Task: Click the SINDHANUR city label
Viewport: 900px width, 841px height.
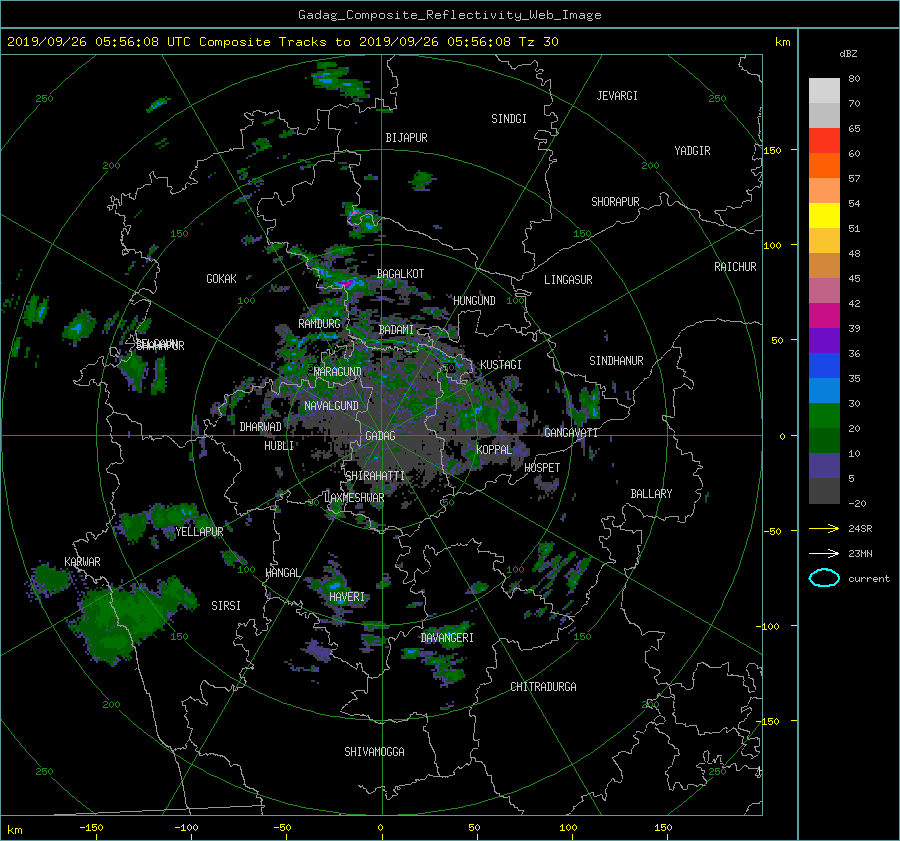Action: coord(616,361)
